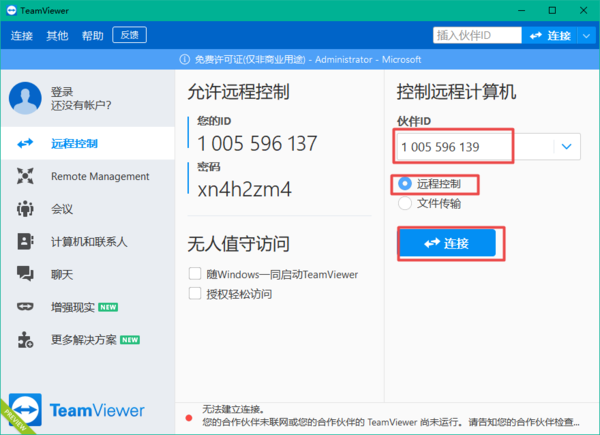Select the 文件传输 radio button
The height and width of the screenshot is (435, 600).
coord(405,203)
